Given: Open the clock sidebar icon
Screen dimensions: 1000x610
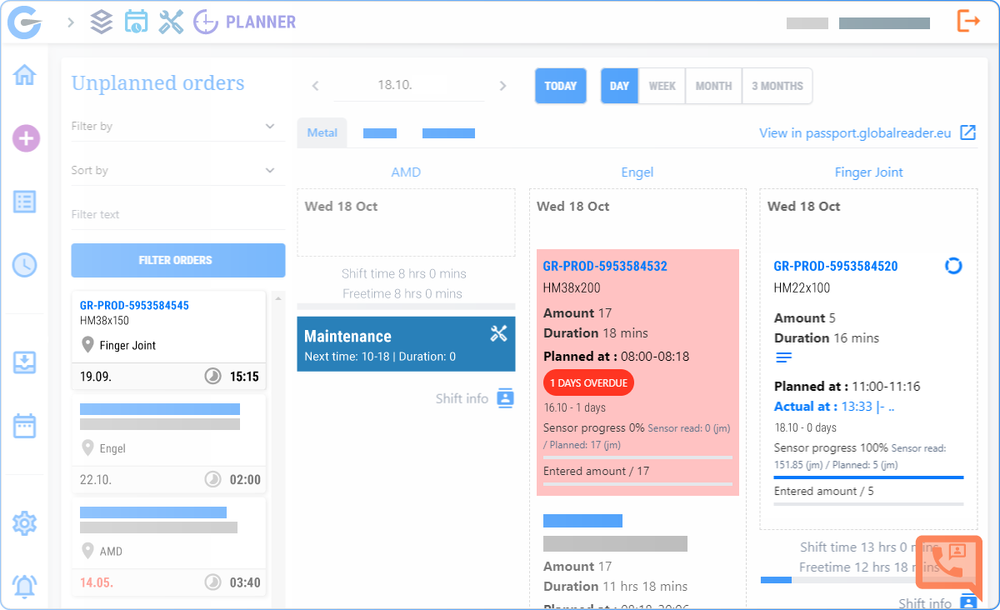Looking at the screenshot, I should [25, 265].
